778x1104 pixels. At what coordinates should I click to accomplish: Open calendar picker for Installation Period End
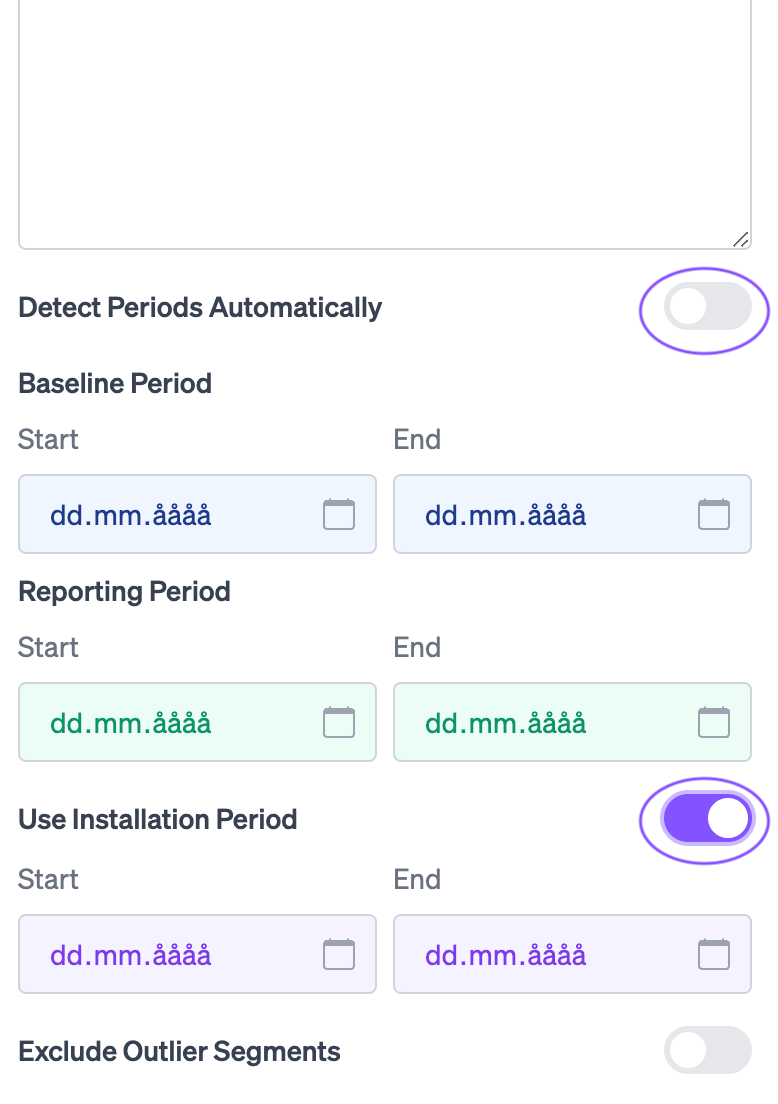point(713,954)
